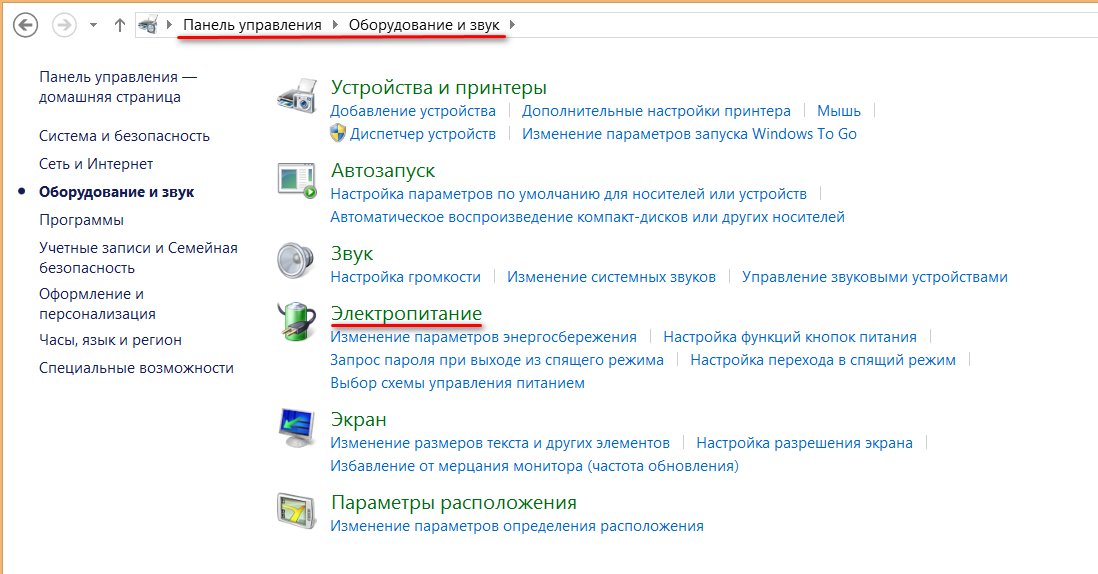Screen dimensions: 1098x574
Task: Open Настройка разрешения экрана link
Action: coord(804,443)
